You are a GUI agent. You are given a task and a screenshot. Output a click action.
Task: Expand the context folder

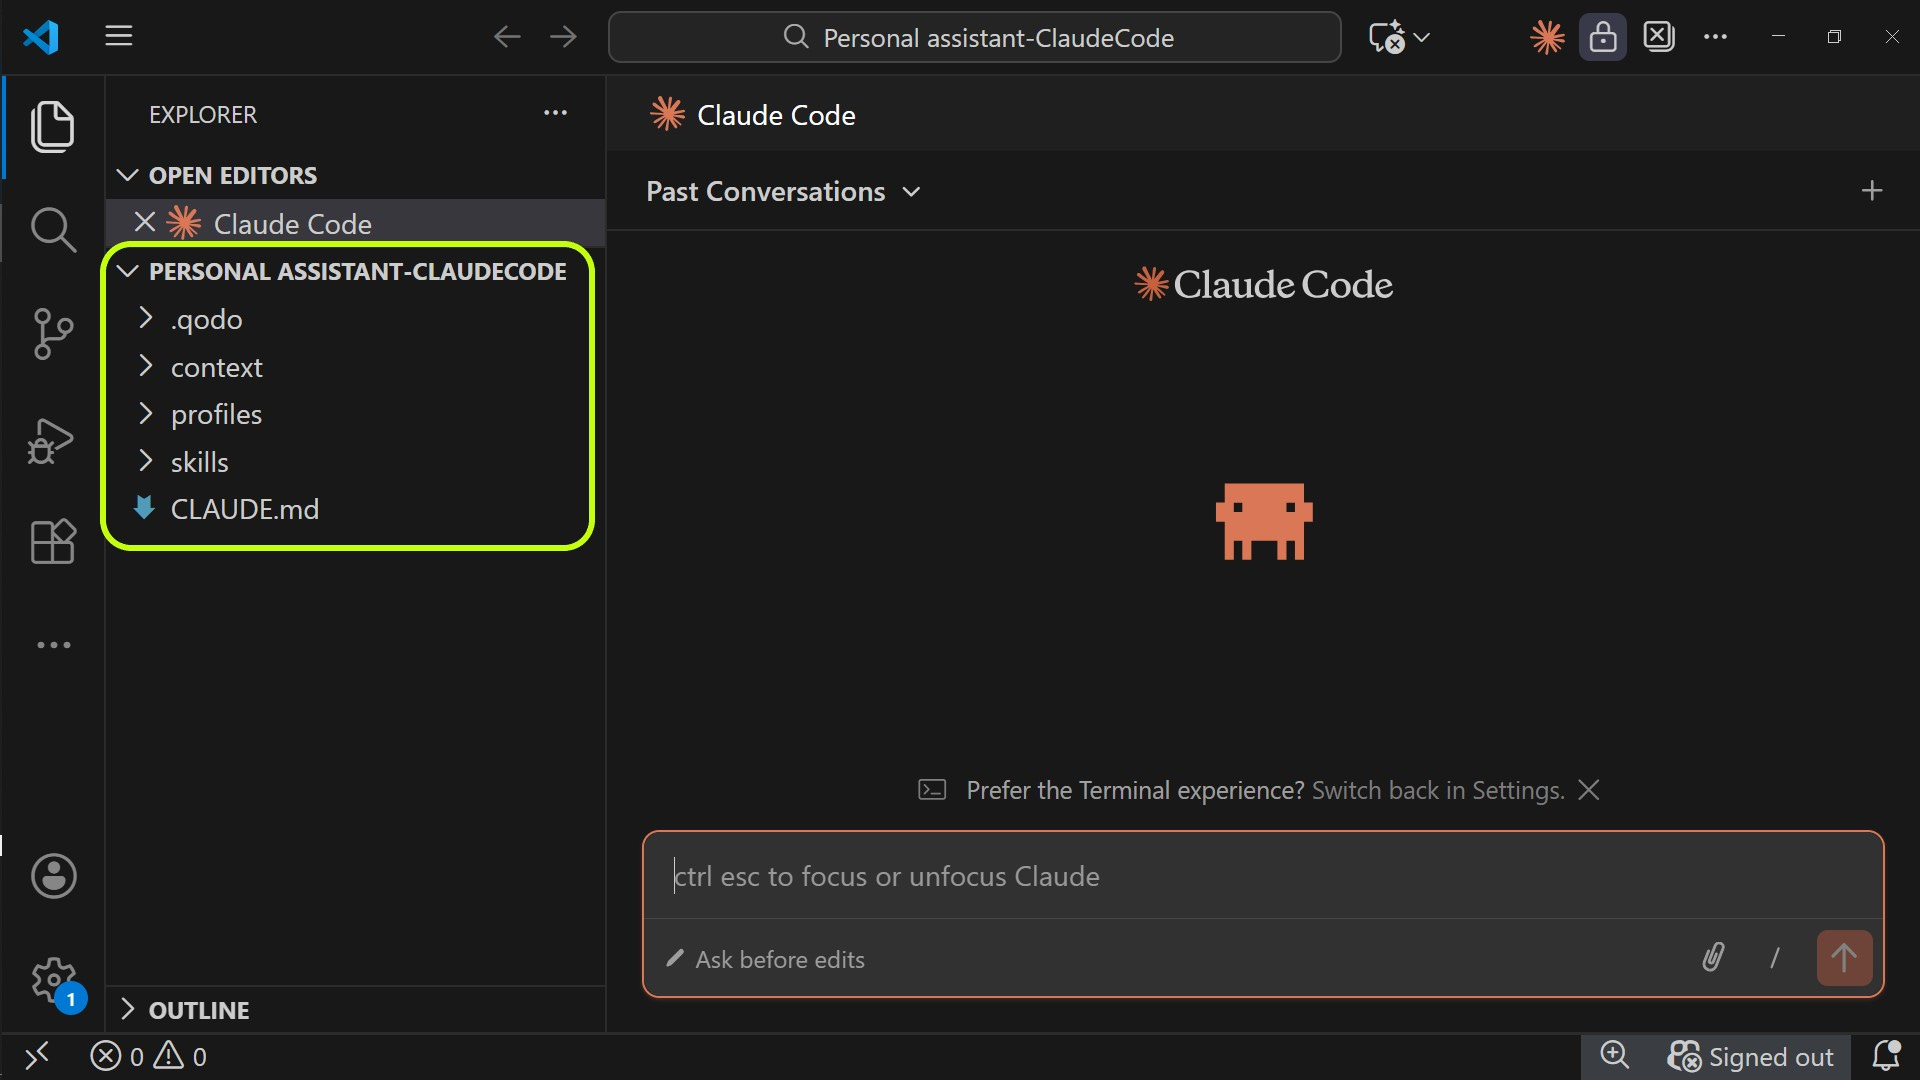pos(216,367)
